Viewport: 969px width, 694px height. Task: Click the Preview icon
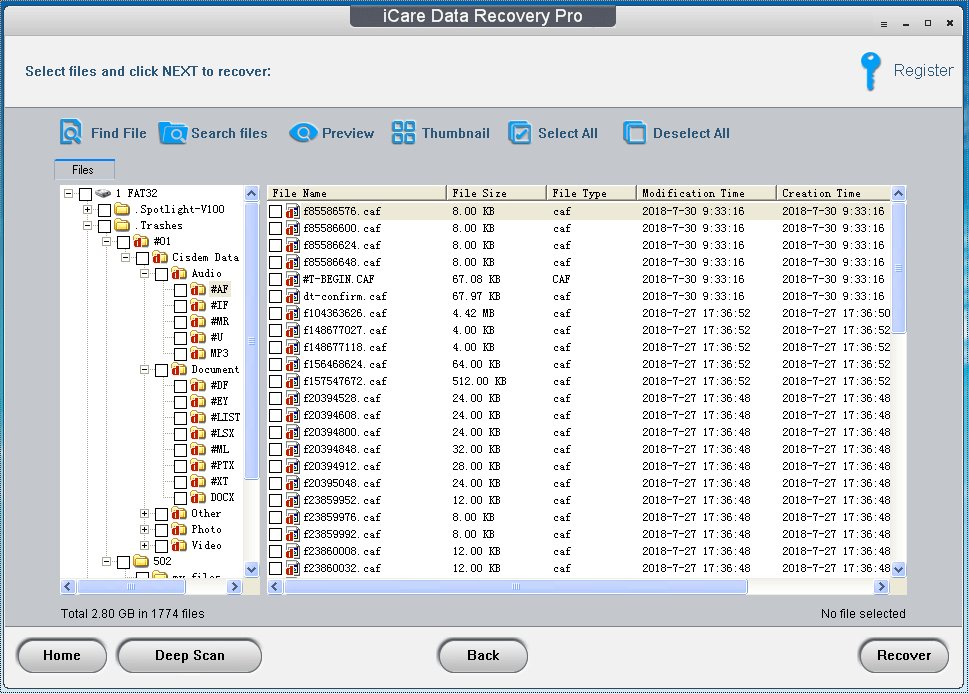(303, 132)
